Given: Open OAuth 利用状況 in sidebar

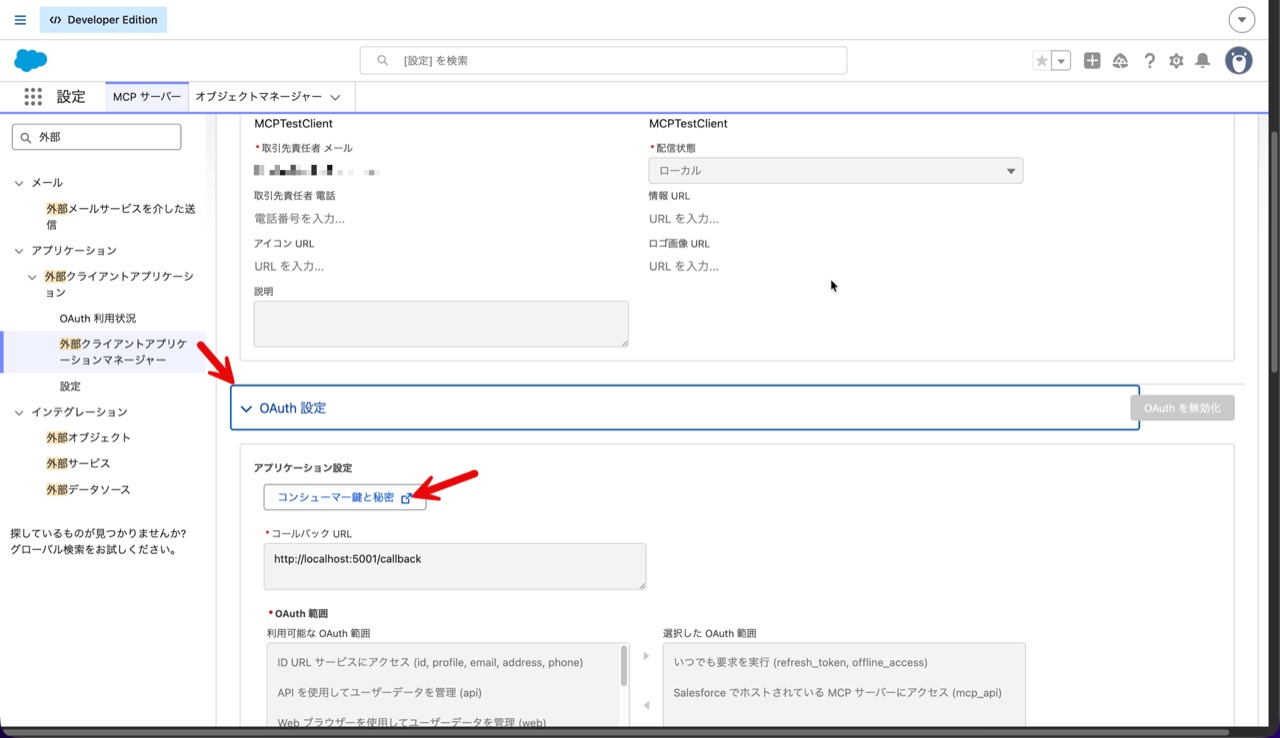Looking at the screenshot, I should coord(97,318).
